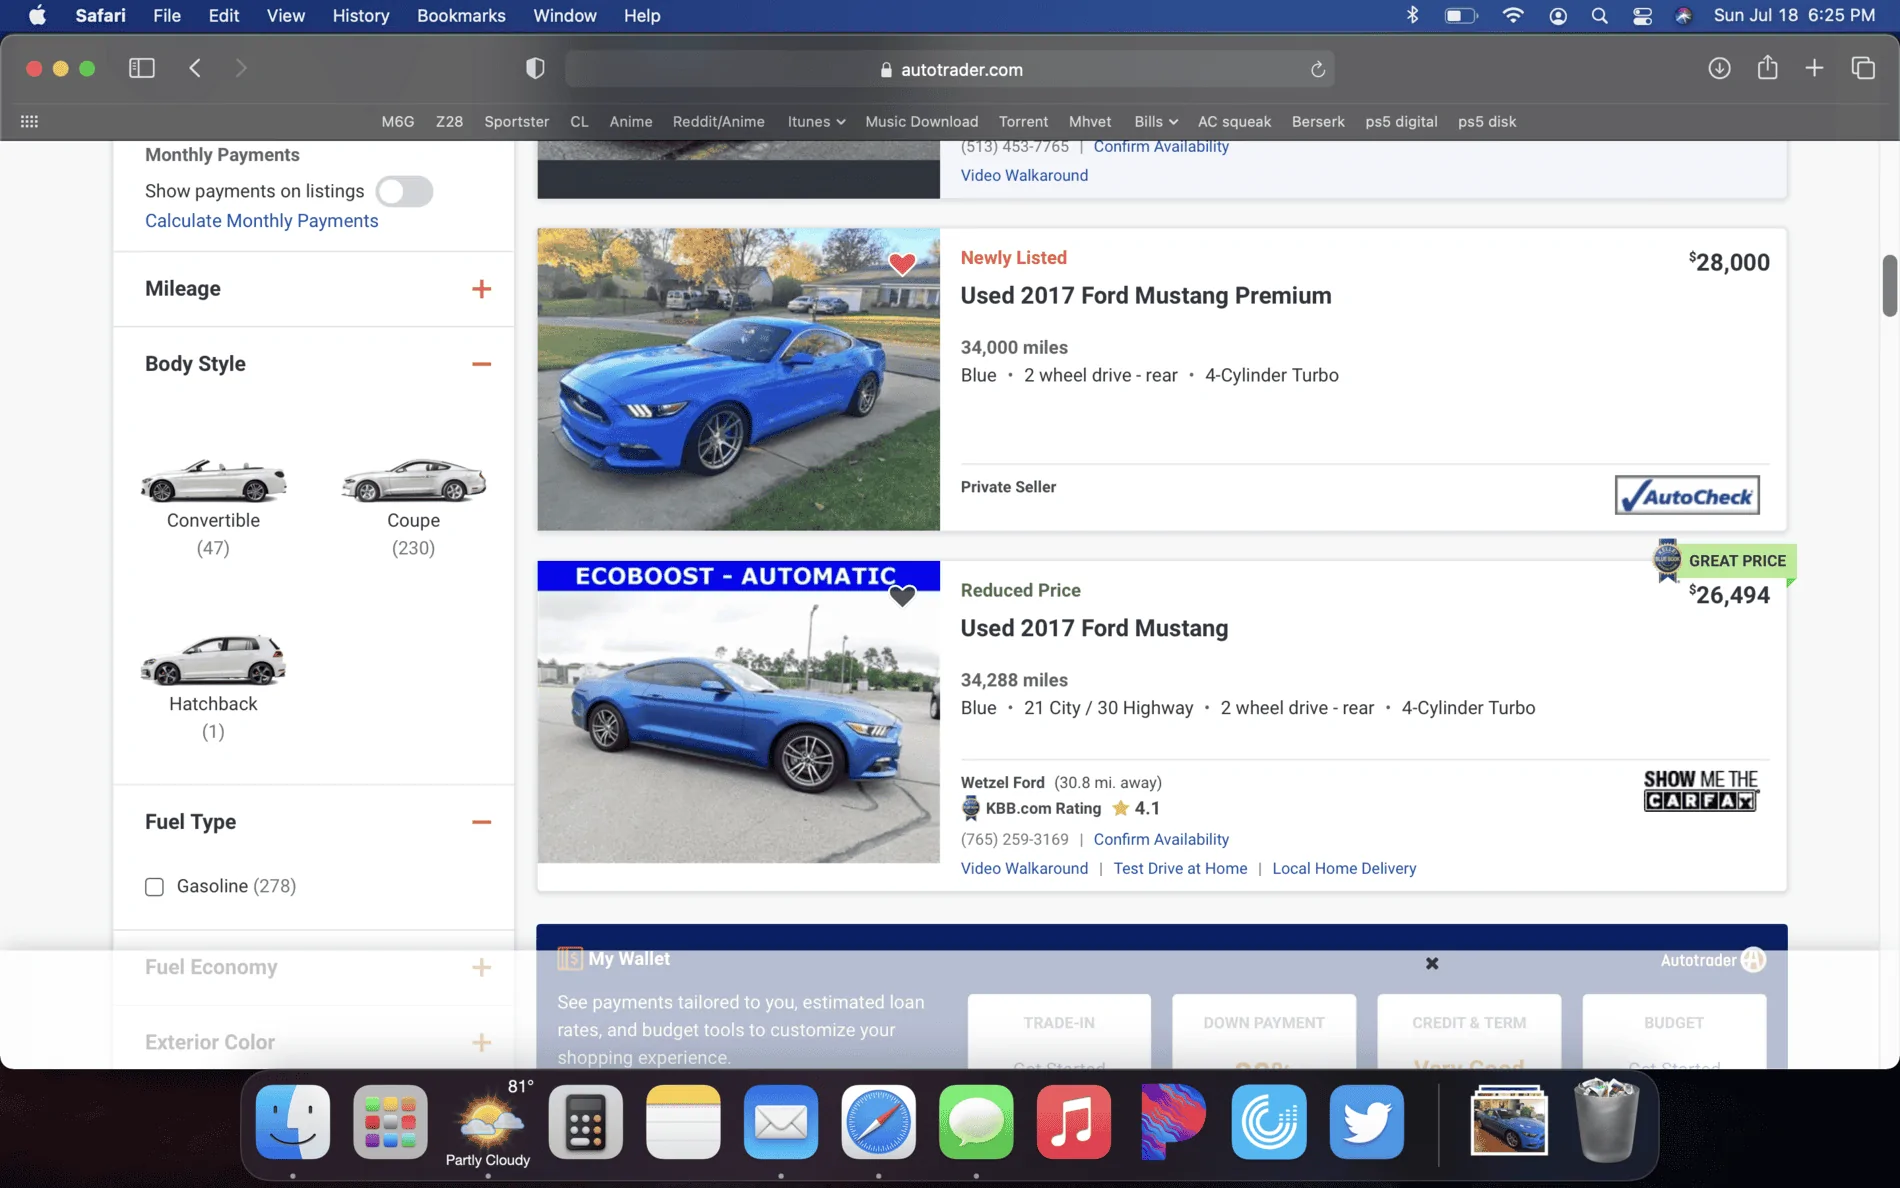This screenshot has height=1188, width=1900.
Task: Open the Credit & Term wallet card
Action: (x=1469, y=1031)
